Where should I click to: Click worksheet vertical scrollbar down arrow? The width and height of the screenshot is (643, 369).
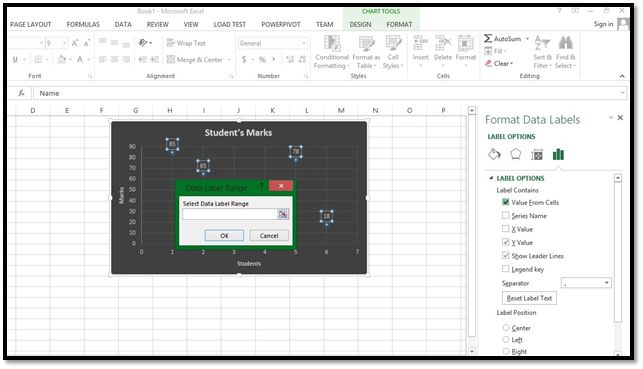coord(472,351)
